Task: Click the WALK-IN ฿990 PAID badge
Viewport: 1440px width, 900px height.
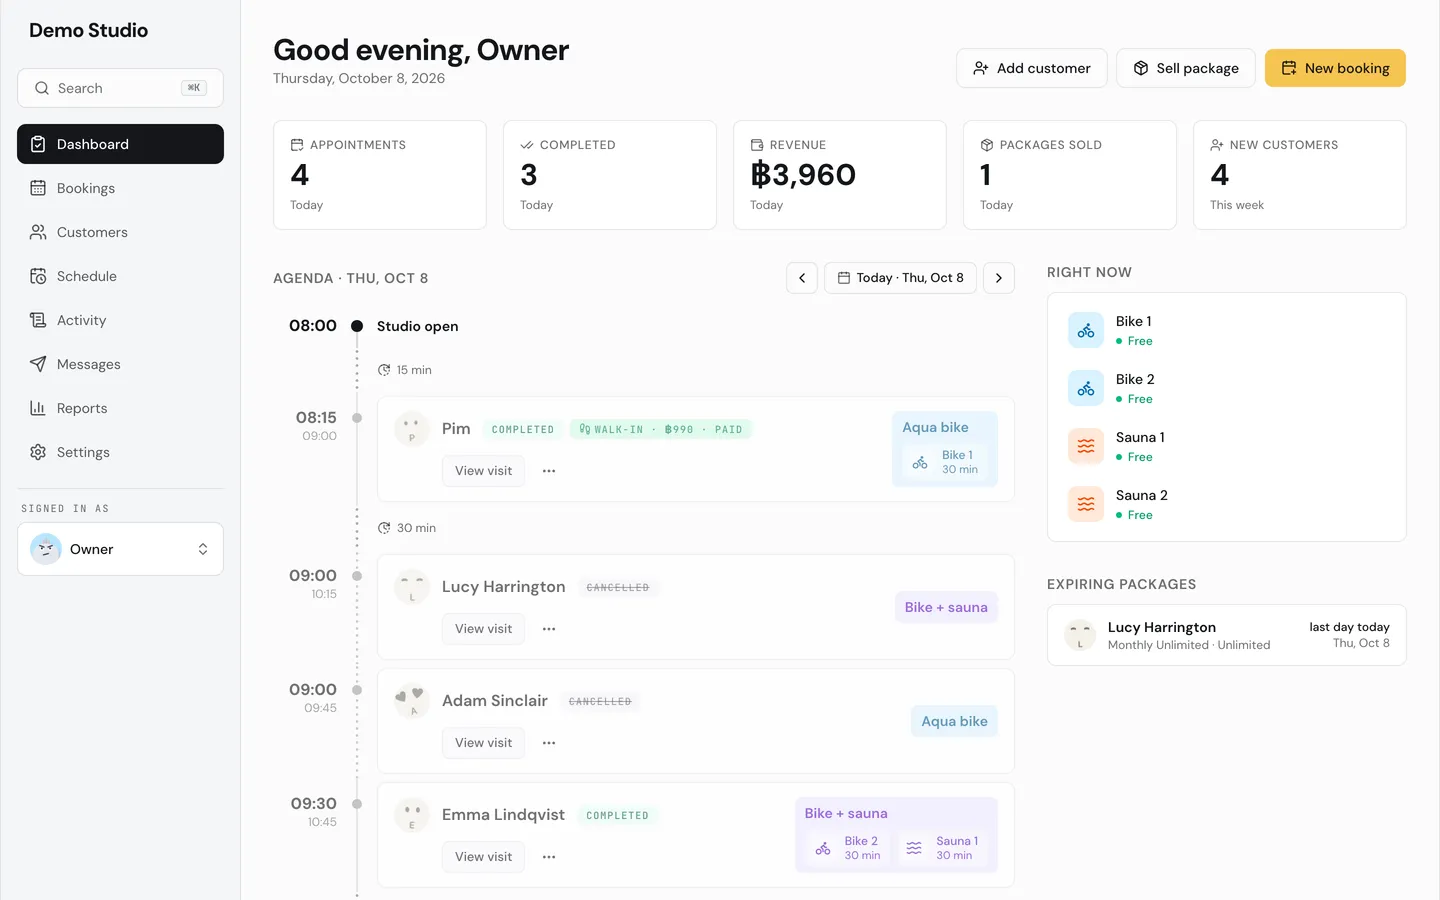Action: click(x=661, y=429)
